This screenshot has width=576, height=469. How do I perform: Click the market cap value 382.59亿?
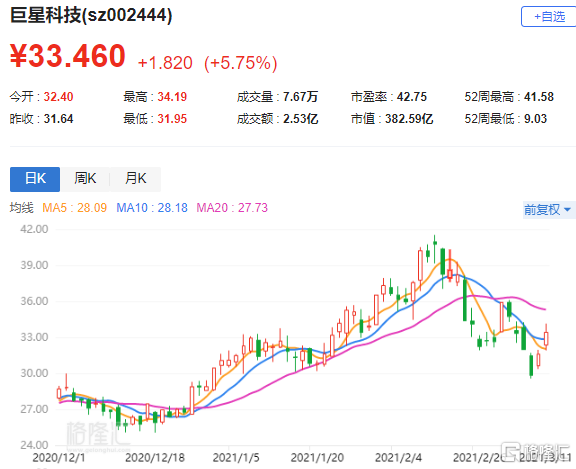coord(409,119)
